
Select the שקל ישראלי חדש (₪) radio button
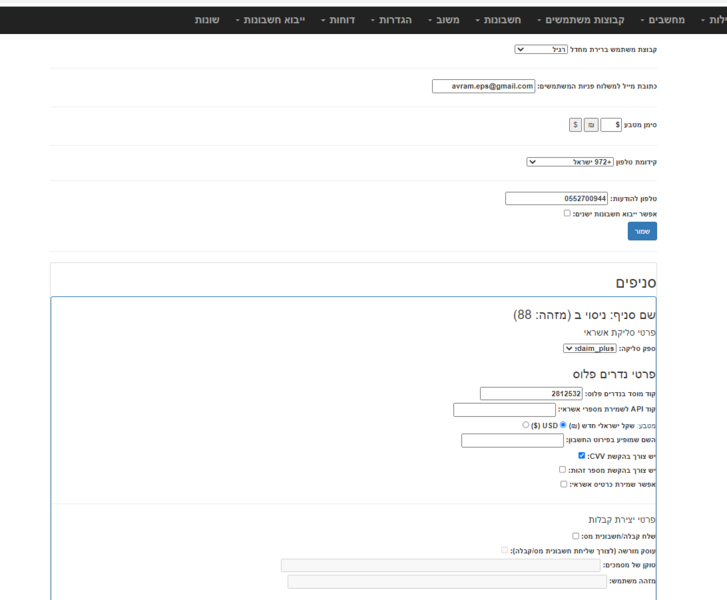pyautogui.click(x=563, y=425)
